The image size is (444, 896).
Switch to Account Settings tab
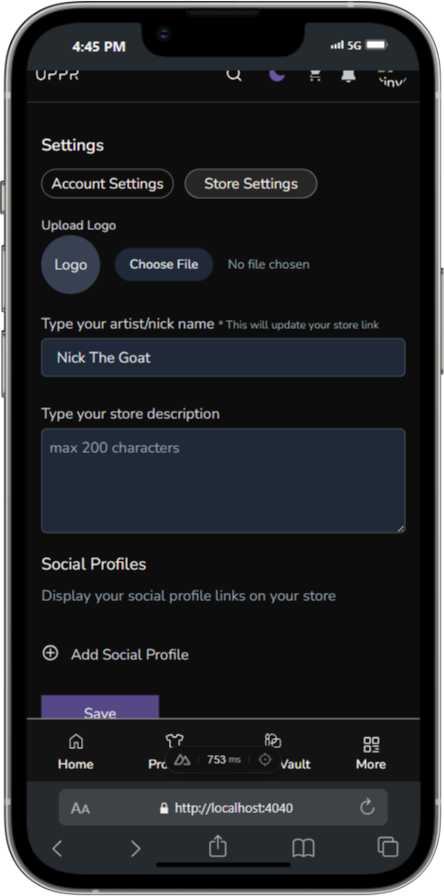pos(107,183)
